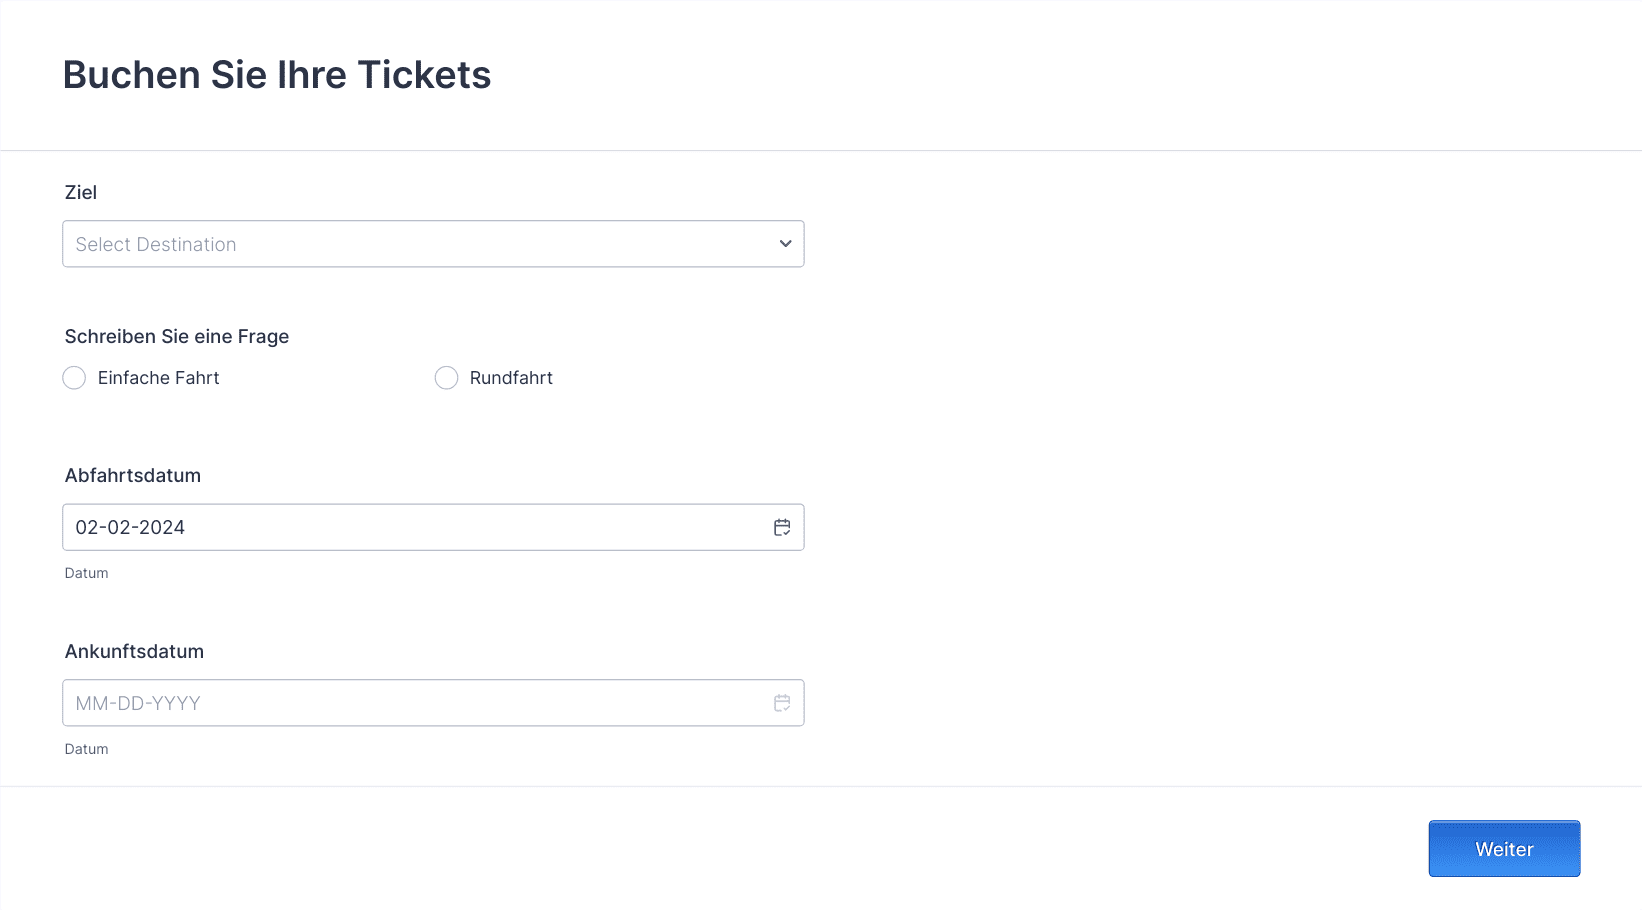Focus the Ankunftsdatum MM-DD-YYYY input field

coord(433,703)
